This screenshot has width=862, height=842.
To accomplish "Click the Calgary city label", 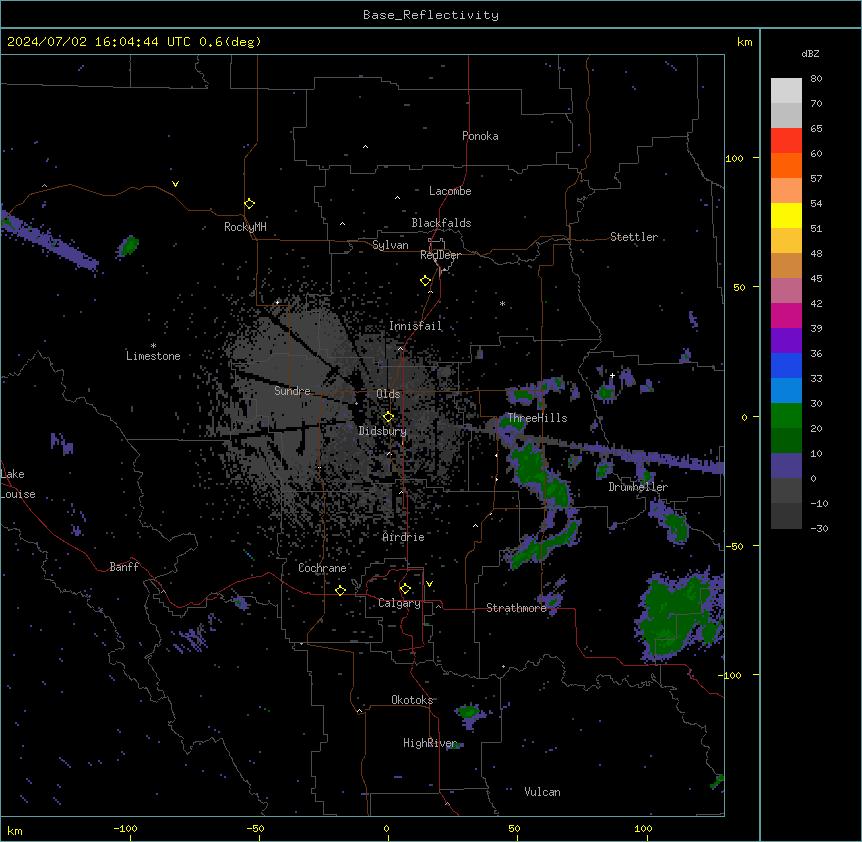I will click(399, 603).
